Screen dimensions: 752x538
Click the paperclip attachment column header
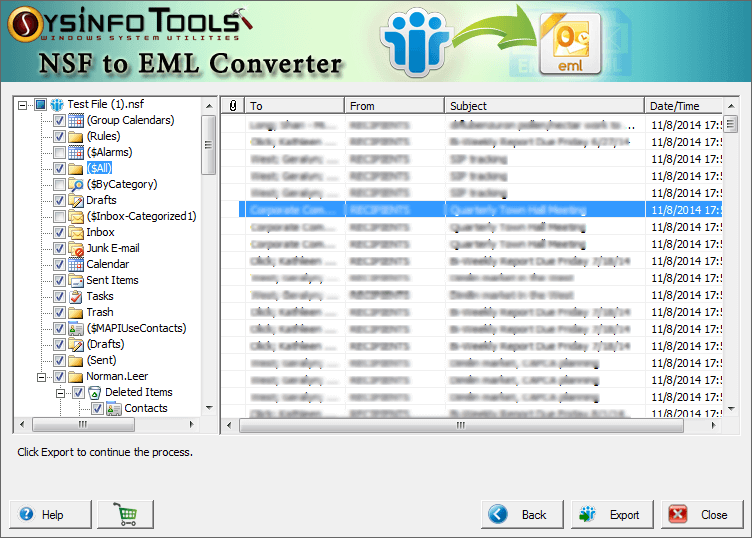pos(233,105)
